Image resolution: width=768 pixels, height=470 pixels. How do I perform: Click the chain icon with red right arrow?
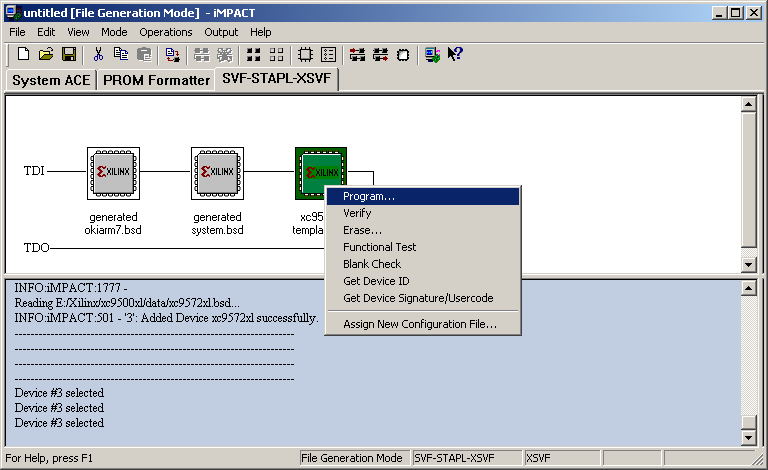coord(380,54)
